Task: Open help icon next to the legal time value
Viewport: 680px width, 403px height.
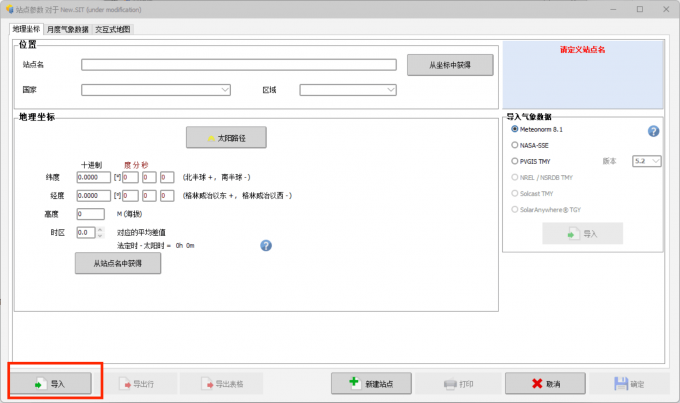Action: 266,246
